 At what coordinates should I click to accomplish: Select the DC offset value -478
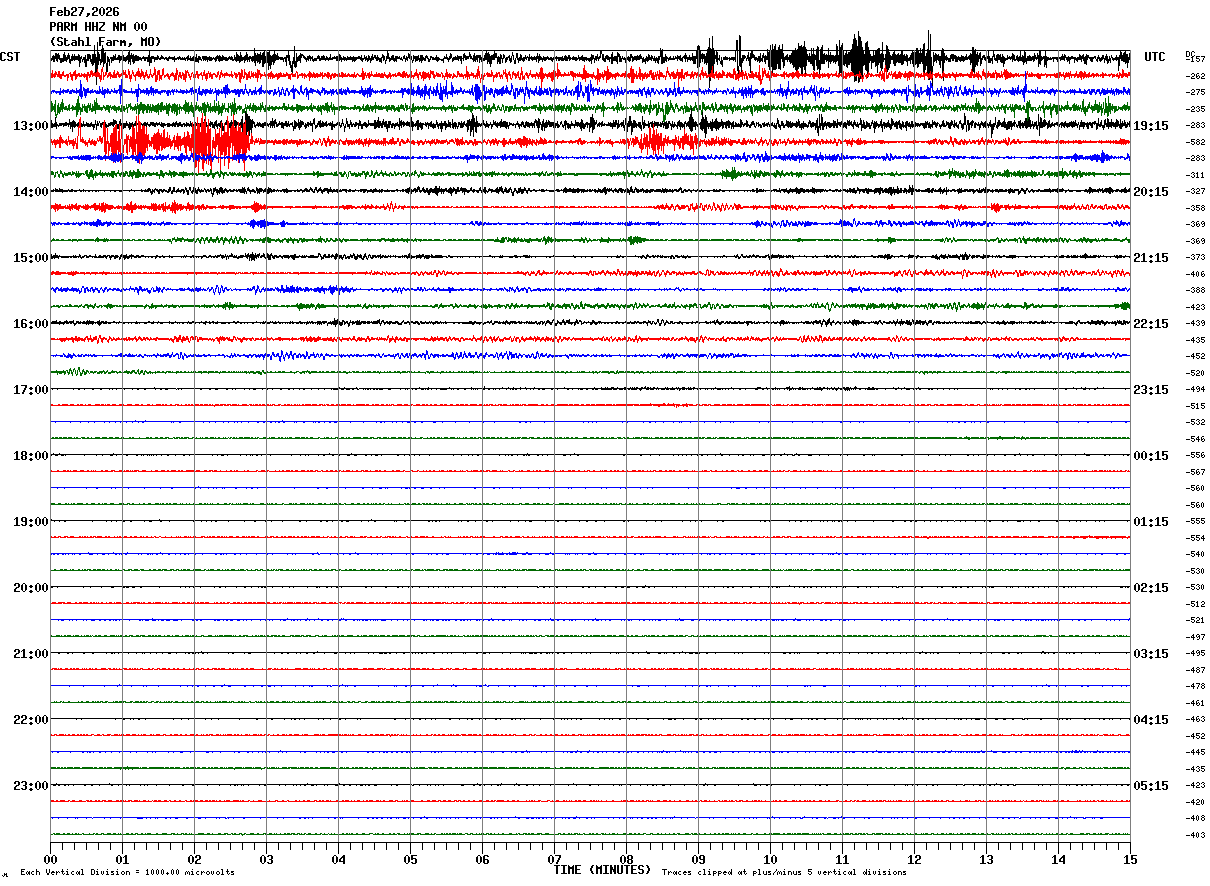(1195, 687)
